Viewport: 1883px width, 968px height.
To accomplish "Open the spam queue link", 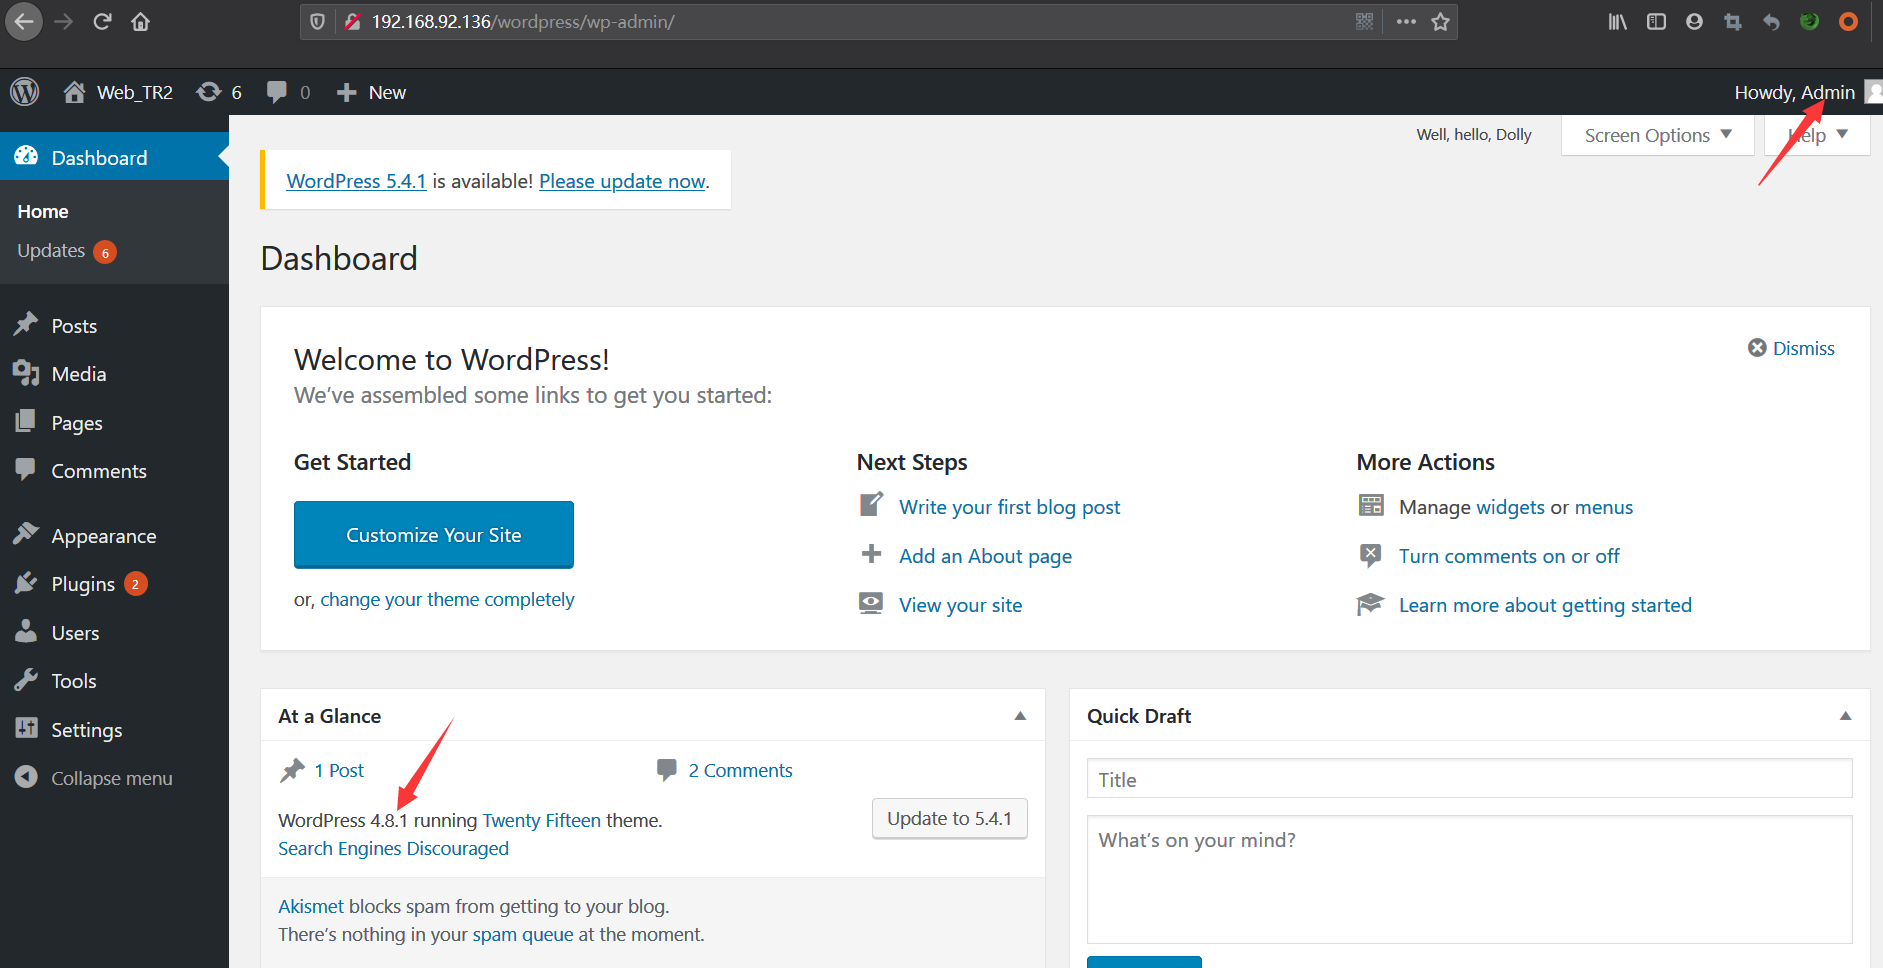I will pyautogui.click(x=523, y=934).
